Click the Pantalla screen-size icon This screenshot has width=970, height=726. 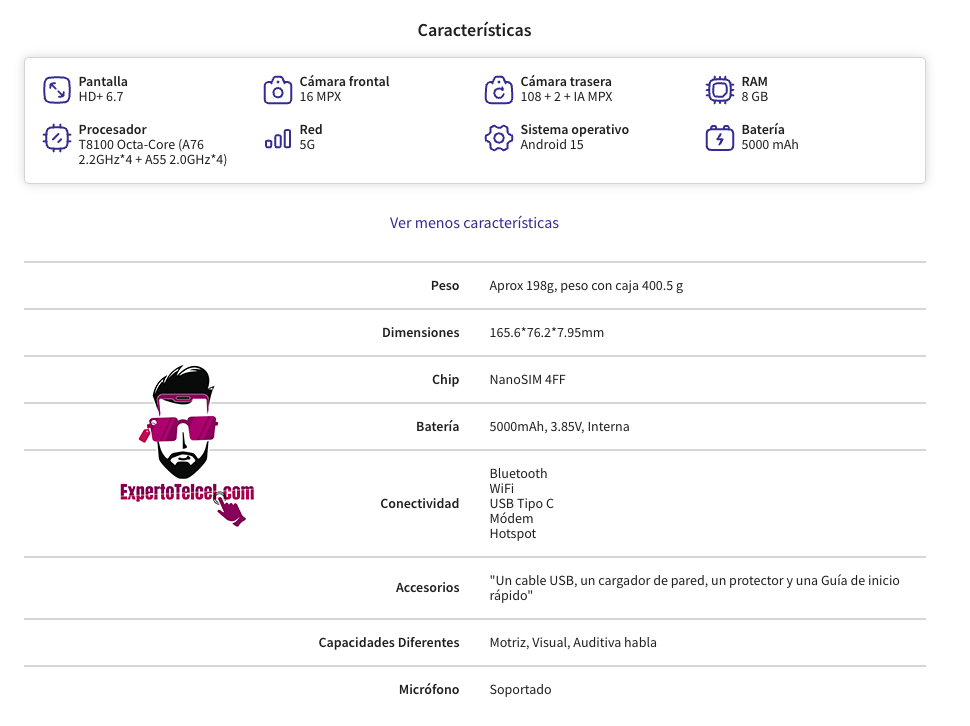coord(56,90)
